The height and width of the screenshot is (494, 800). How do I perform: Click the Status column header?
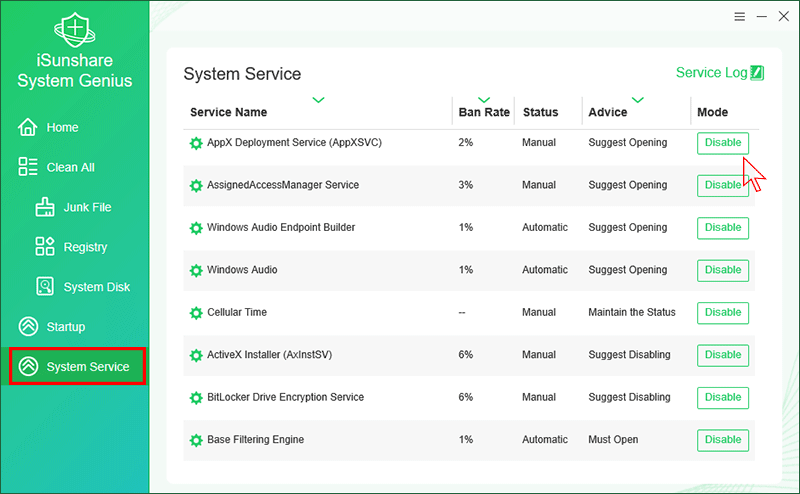pos(540,112)
